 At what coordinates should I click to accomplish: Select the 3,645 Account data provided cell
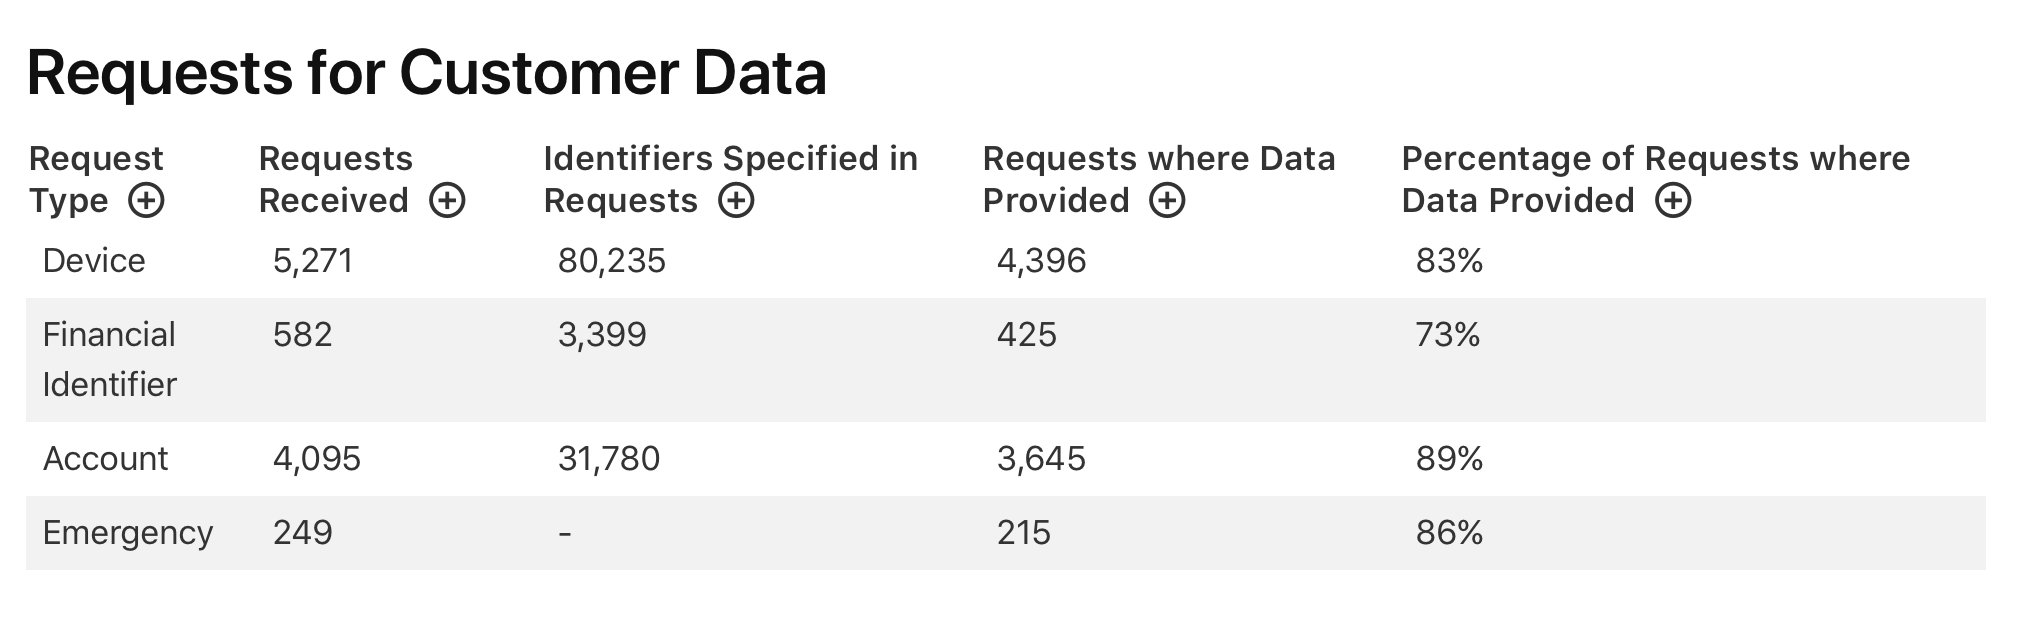click(1041, 459)
